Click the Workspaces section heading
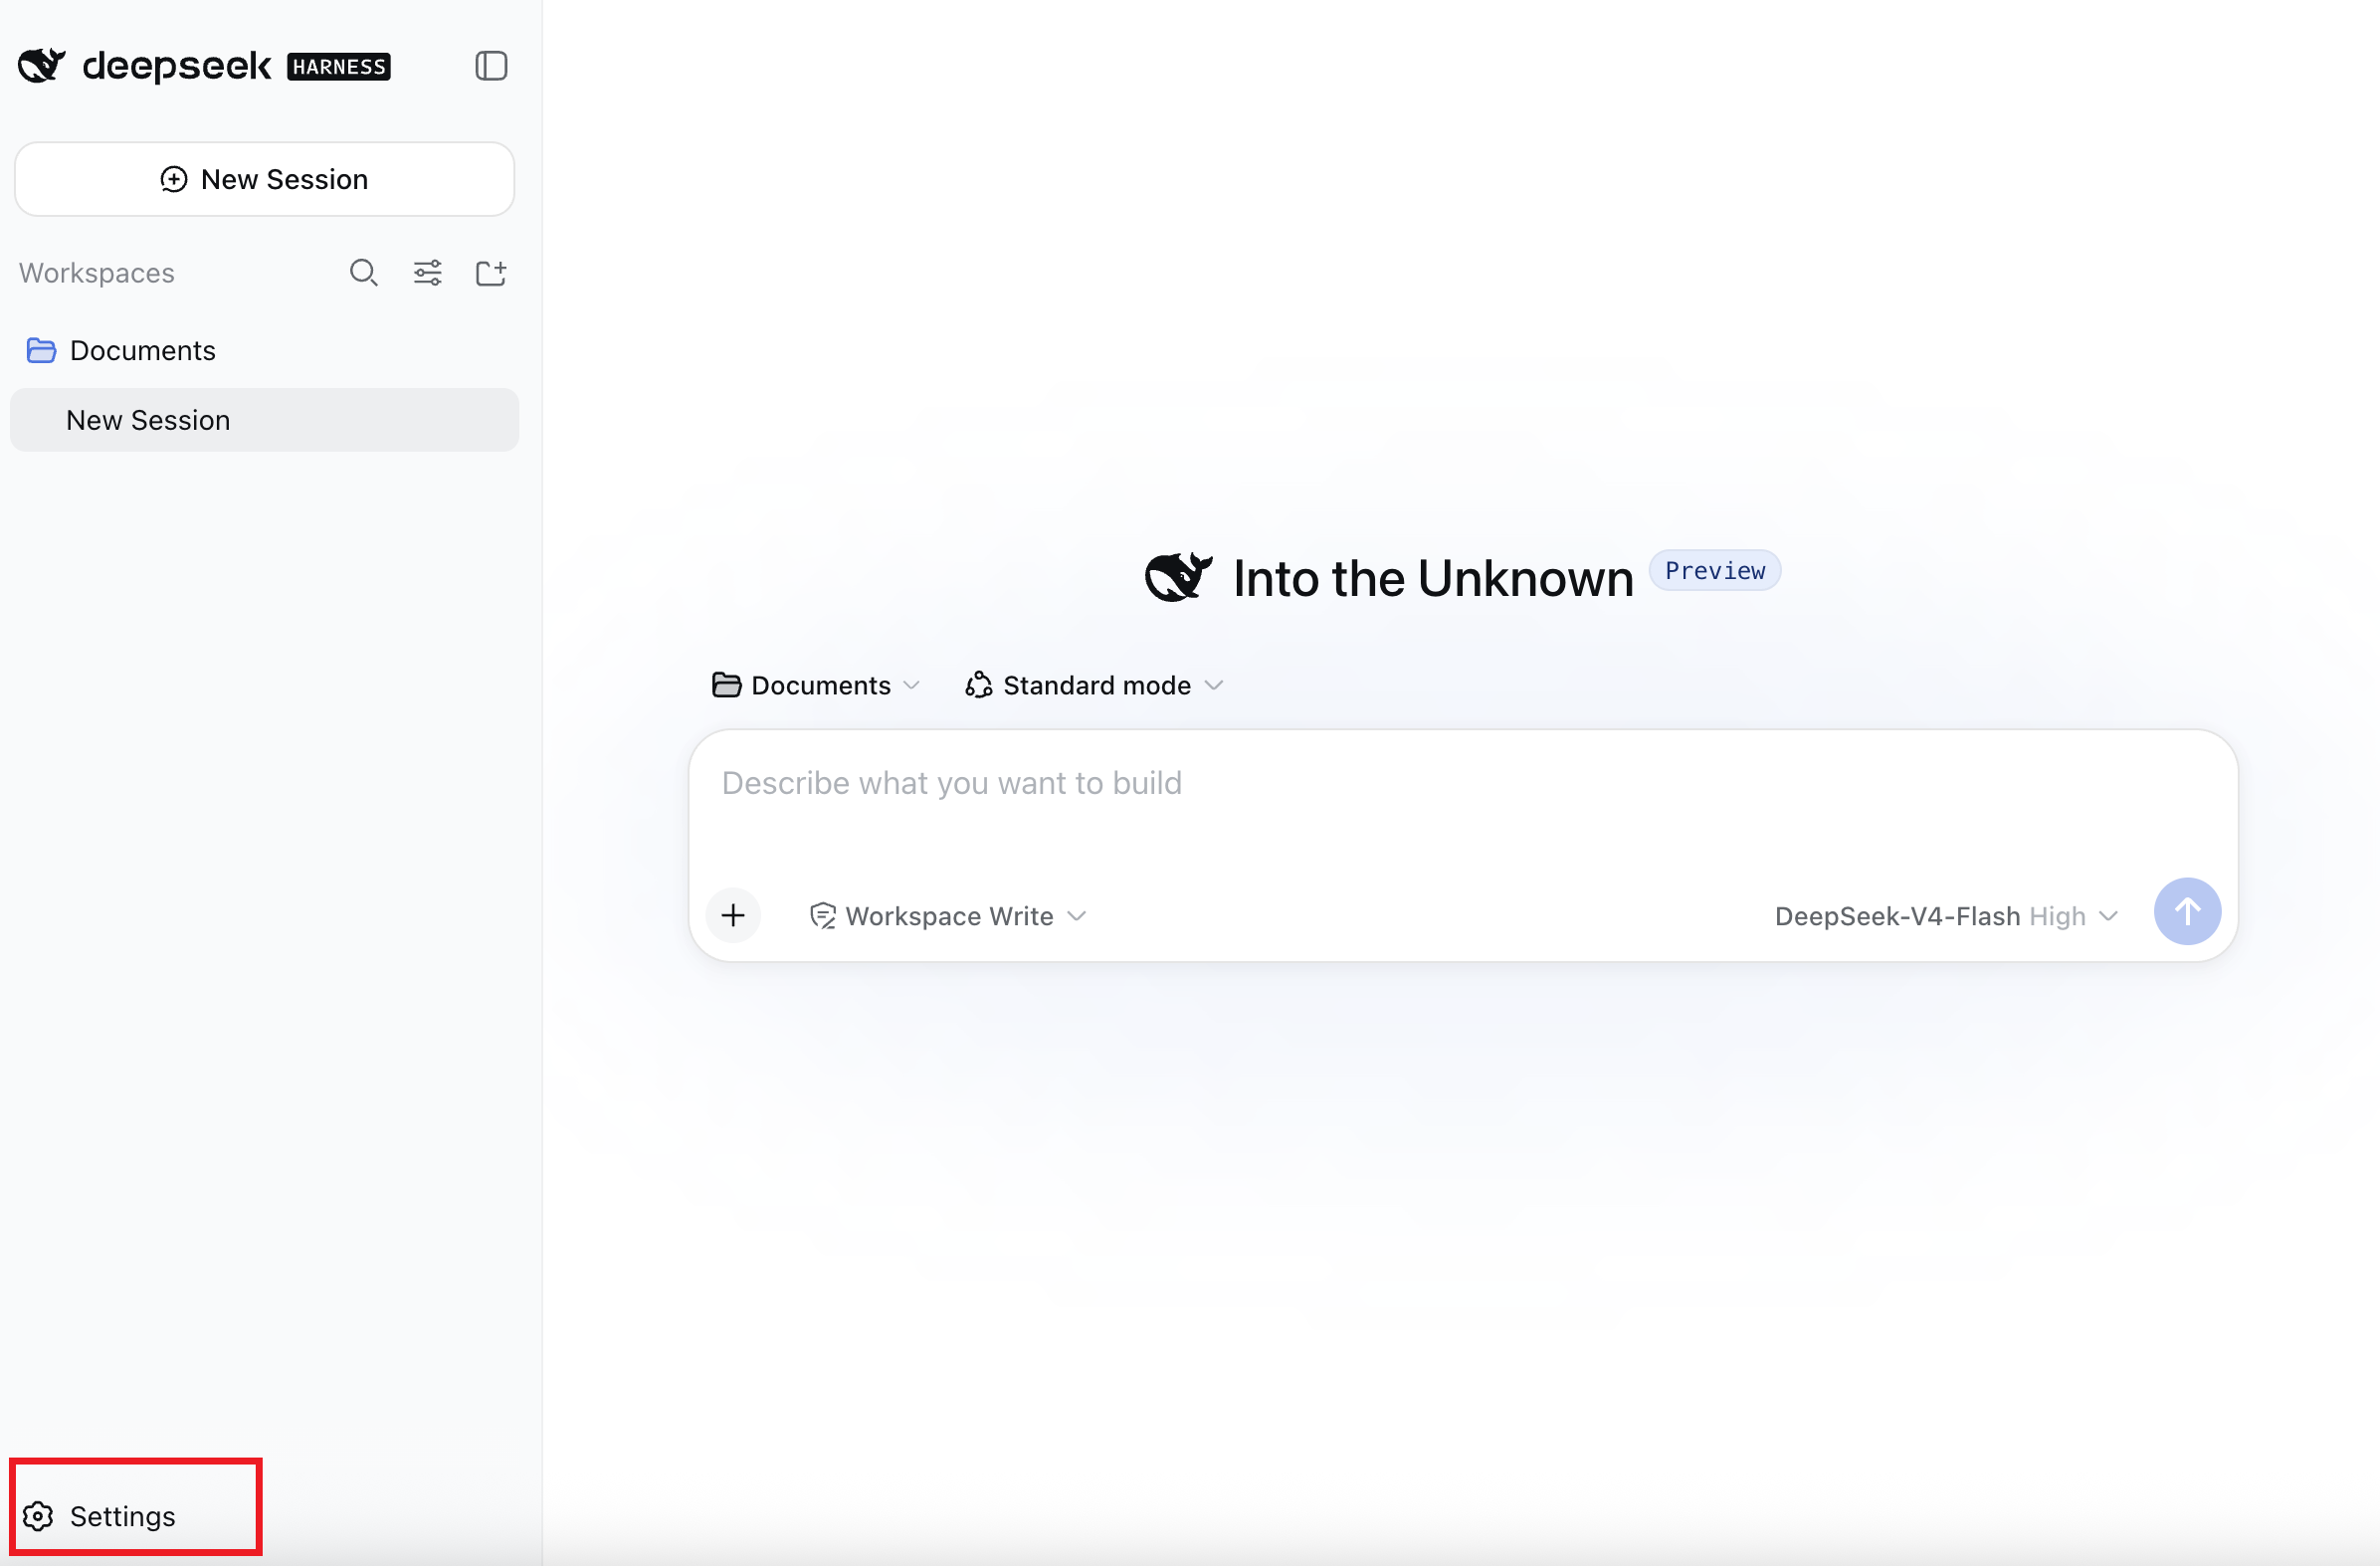The image size is (2380, 1566). coord(97,273)
